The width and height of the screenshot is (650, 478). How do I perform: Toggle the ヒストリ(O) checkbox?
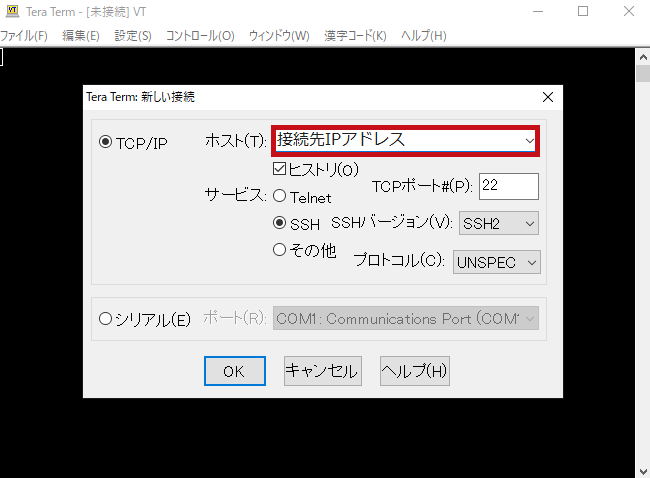(x=279, y=169)
